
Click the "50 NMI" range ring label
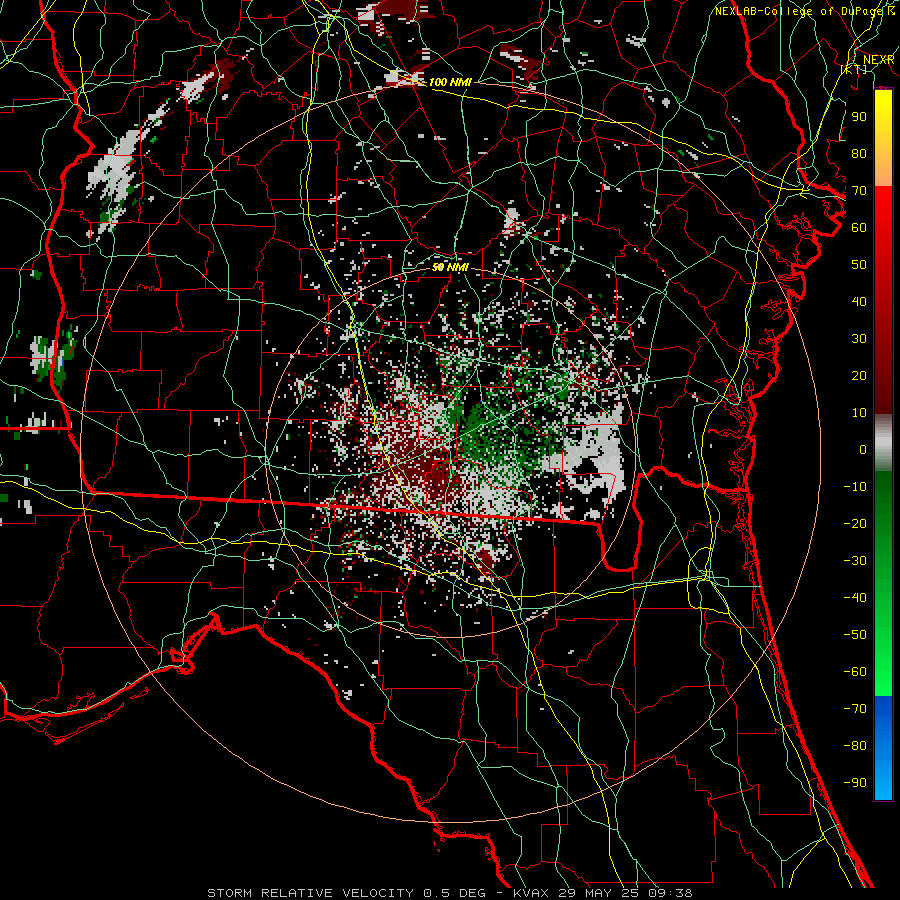[x=450, y=267]
